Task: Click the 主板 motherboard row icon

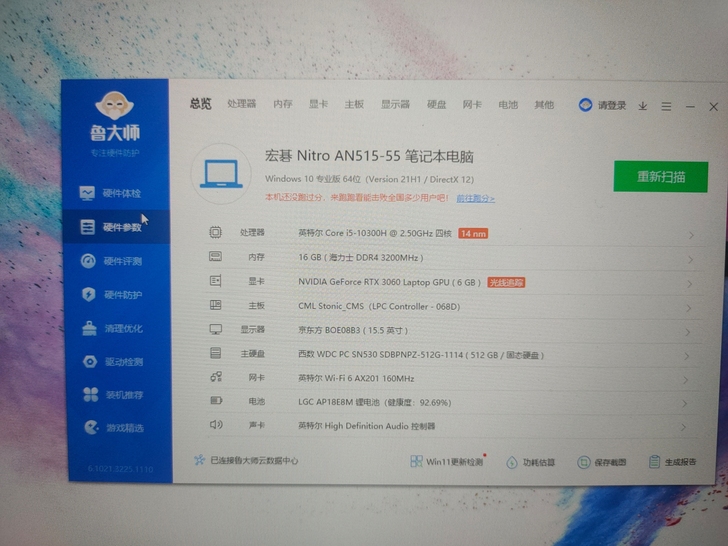Action: (215, 305)
